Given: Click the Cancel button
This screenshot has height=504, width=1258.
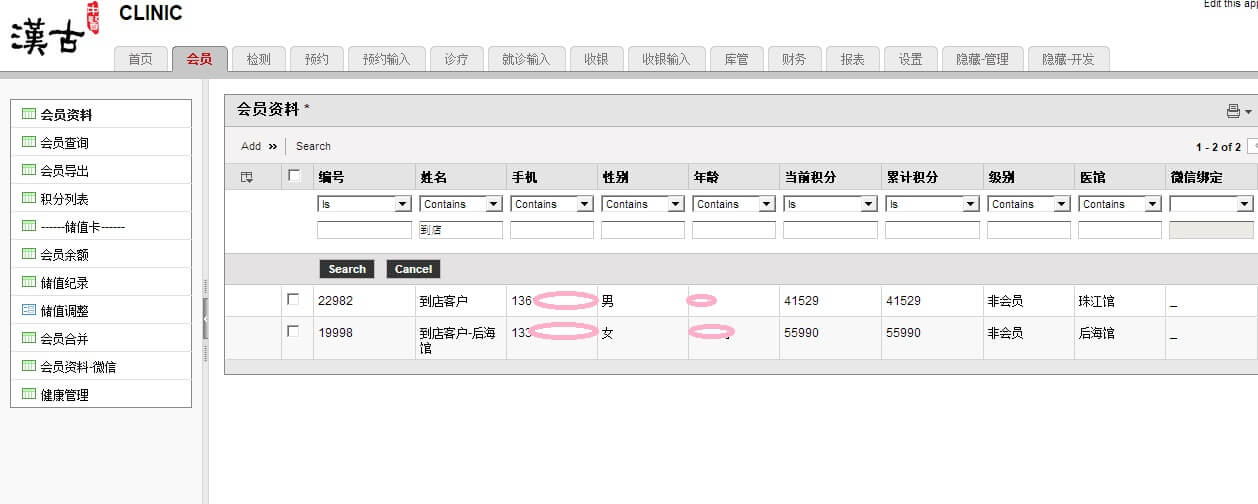Looking at the screenshot, I should tap(413, 269).
